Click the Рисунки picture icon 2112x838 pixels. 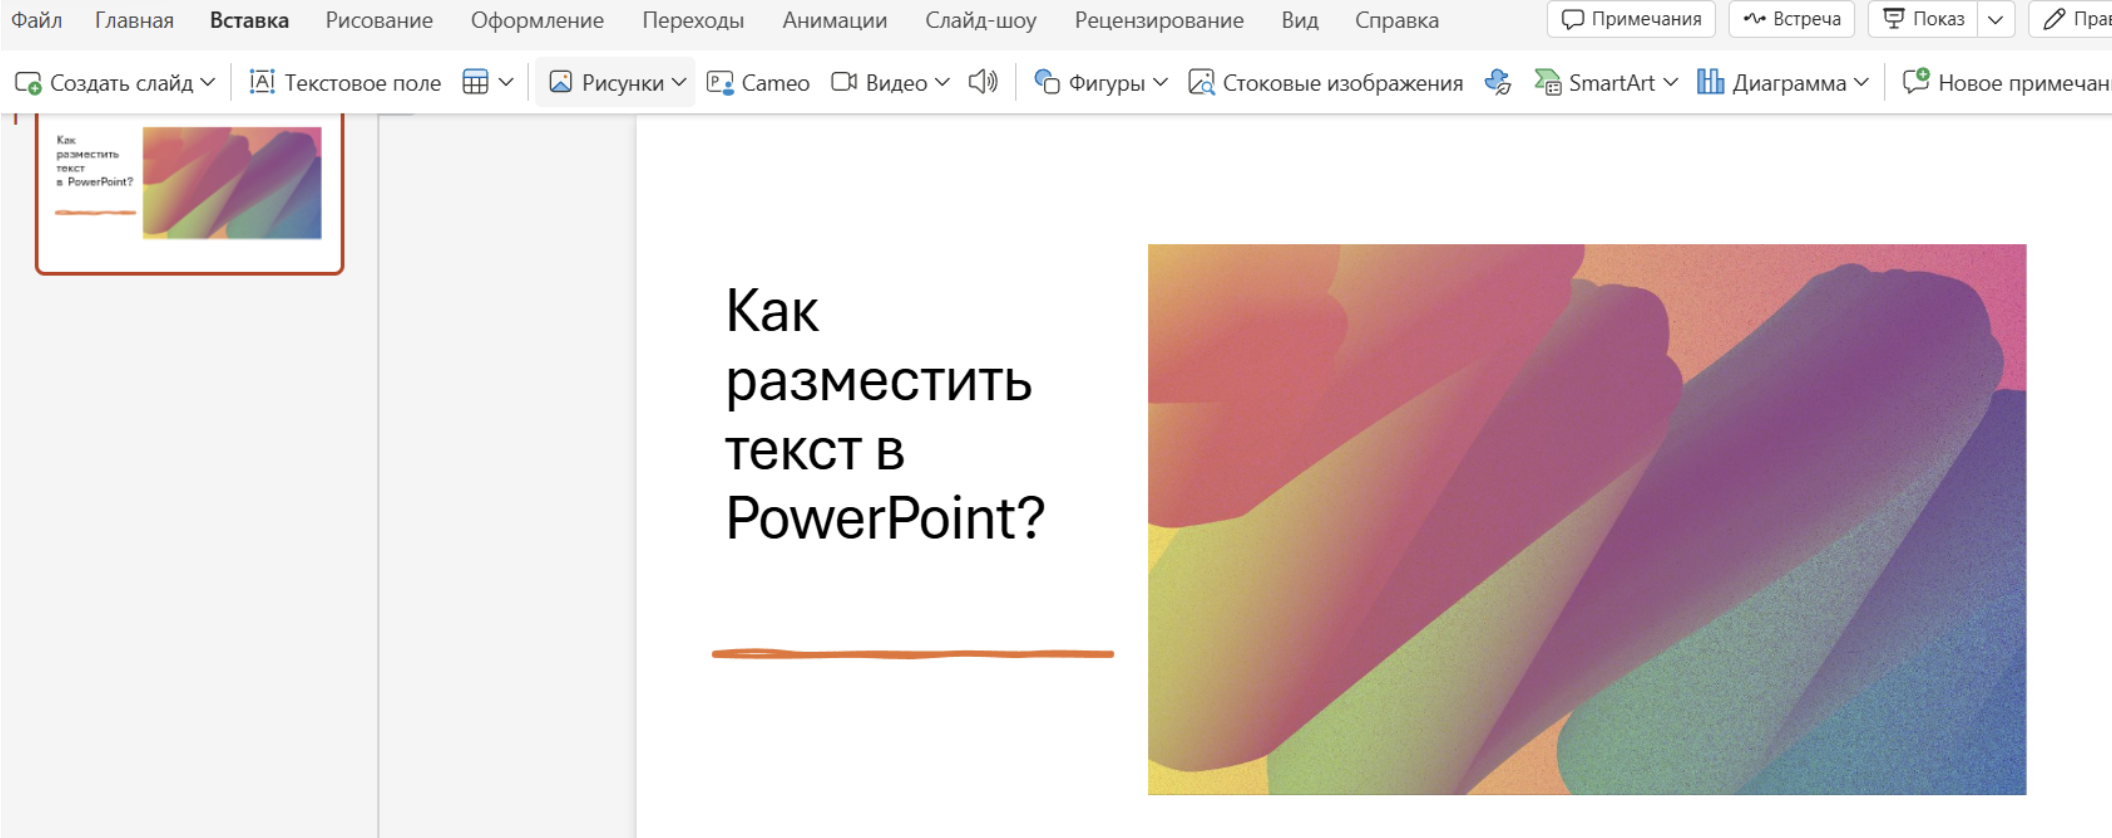coord(560,83)
